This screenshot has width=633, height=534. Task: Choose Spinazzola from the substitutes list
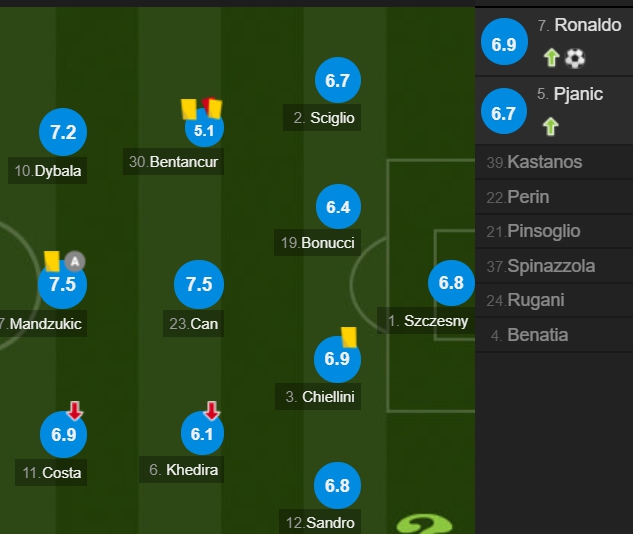pyautogui.click(x=550, y=266)
